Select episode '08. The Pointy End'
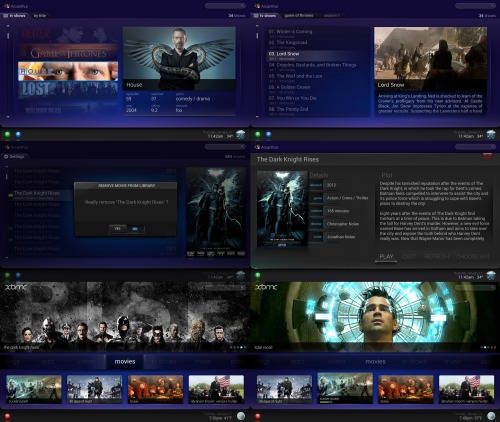This screenshot has width=500, height=422. pos(317,111)
